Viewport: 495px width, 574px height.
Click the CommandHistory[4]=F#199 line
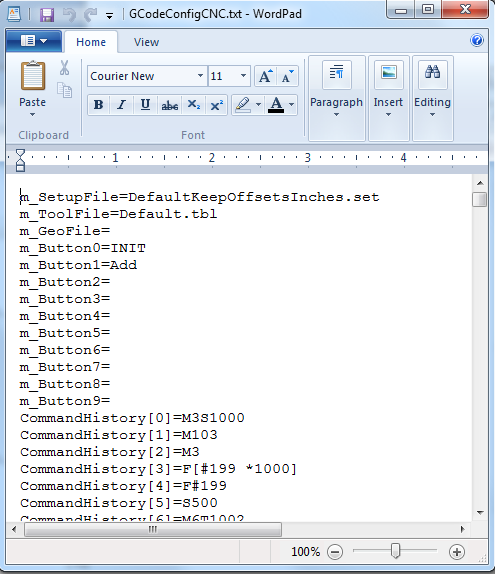click(123, 486)
